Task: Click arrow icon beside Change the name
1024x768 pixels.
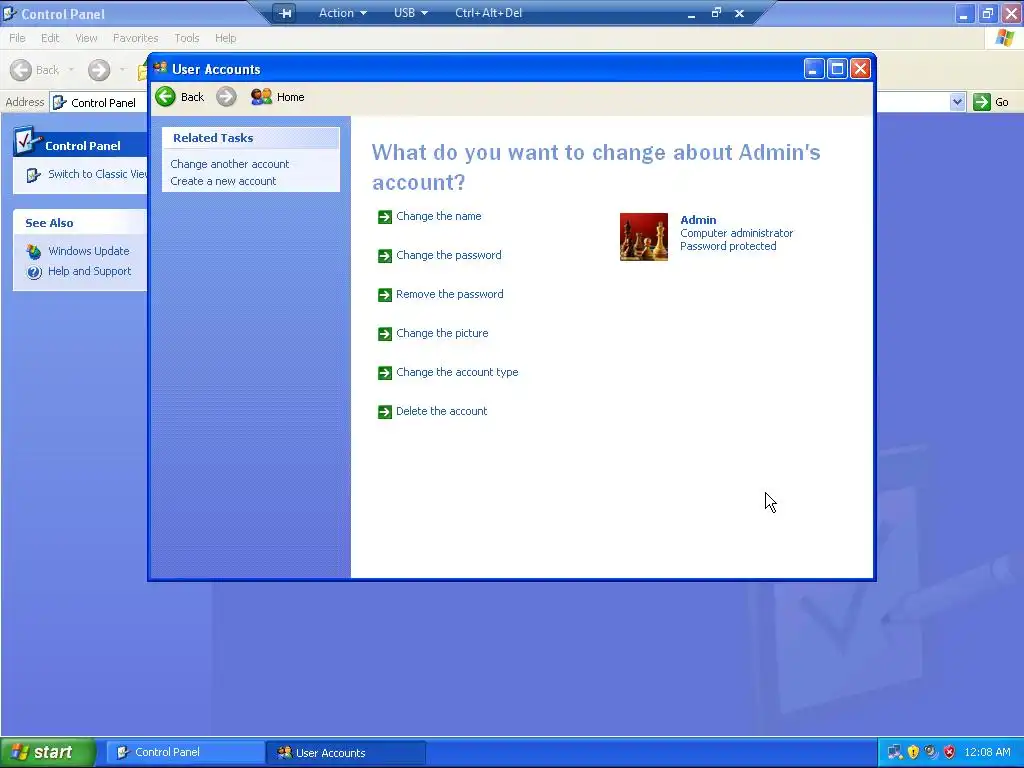Action: (385, 217)
